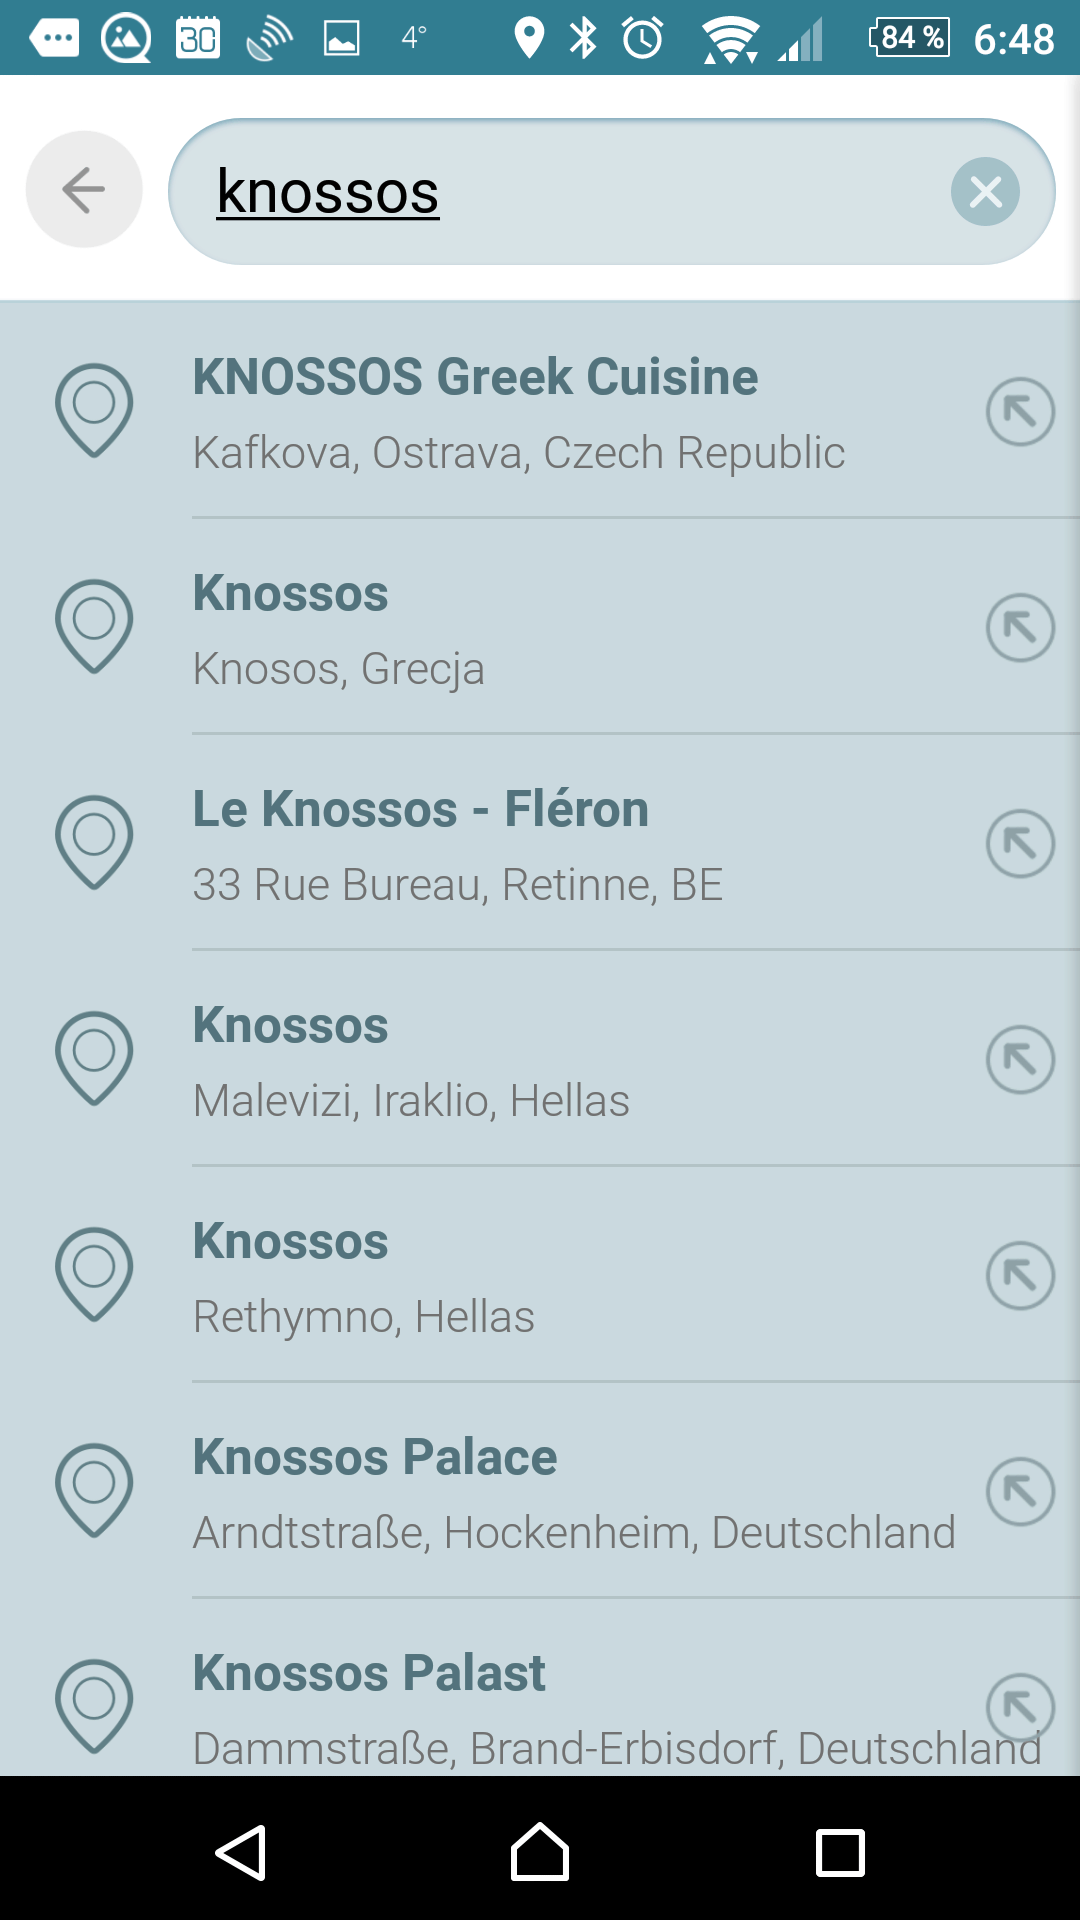The image size is (1080, 1920).
Task: Tap the pin icon beside Knossos Palace
Action: tap(94, 1489)
